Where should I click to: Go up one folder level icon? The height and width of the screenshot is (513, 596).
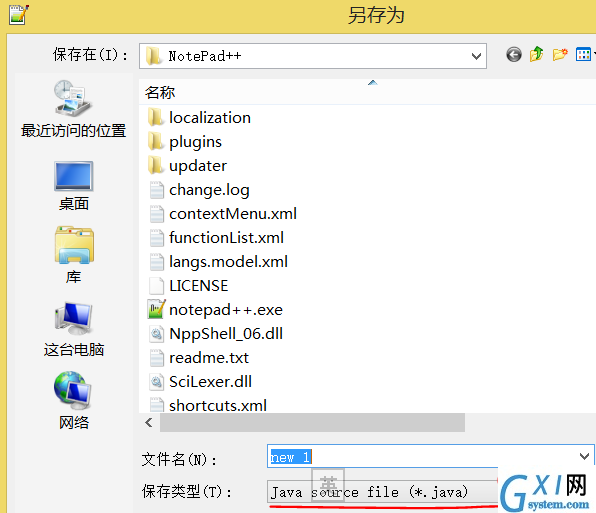coord(536,54)
